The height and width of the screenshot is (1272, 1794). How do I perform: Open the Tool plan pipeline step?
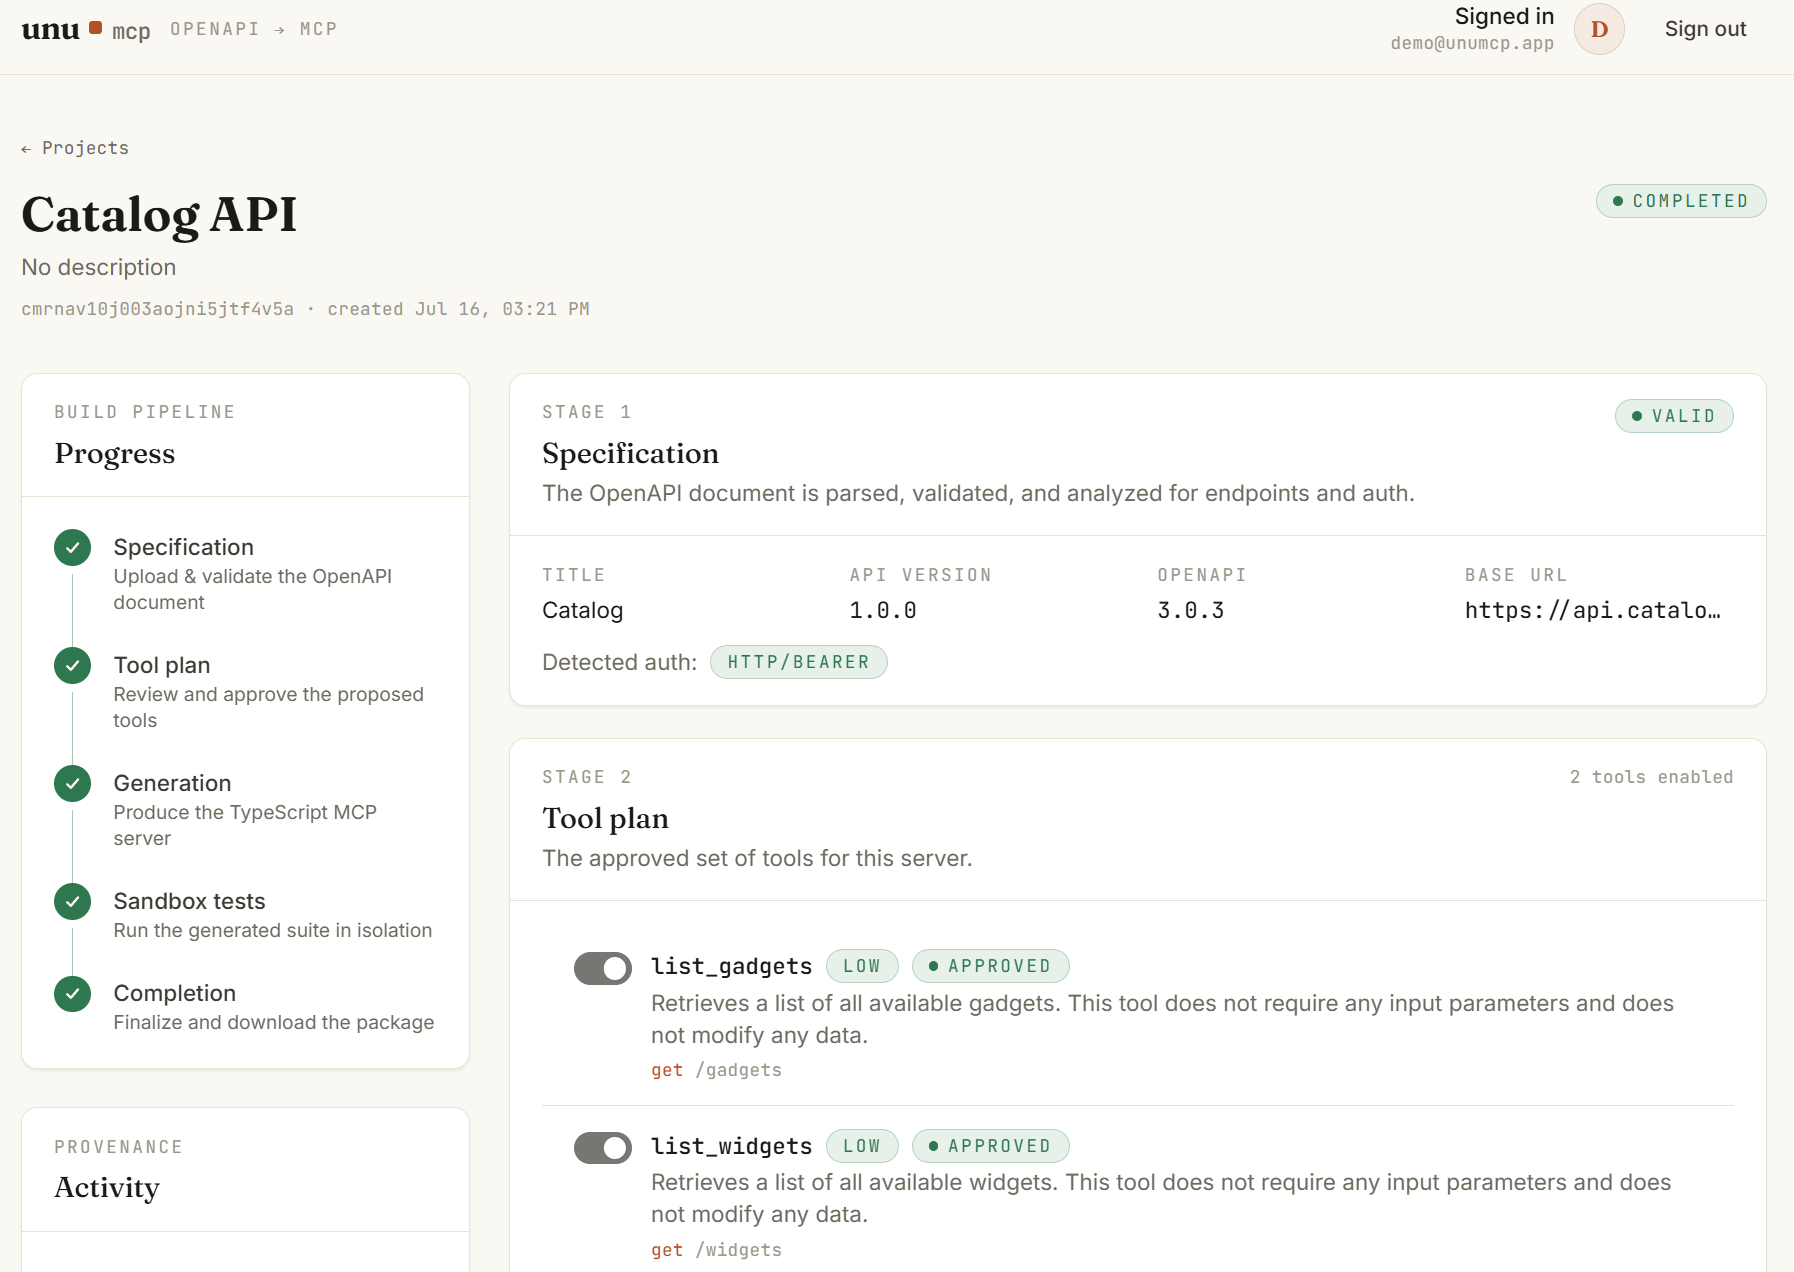(245, 692)
